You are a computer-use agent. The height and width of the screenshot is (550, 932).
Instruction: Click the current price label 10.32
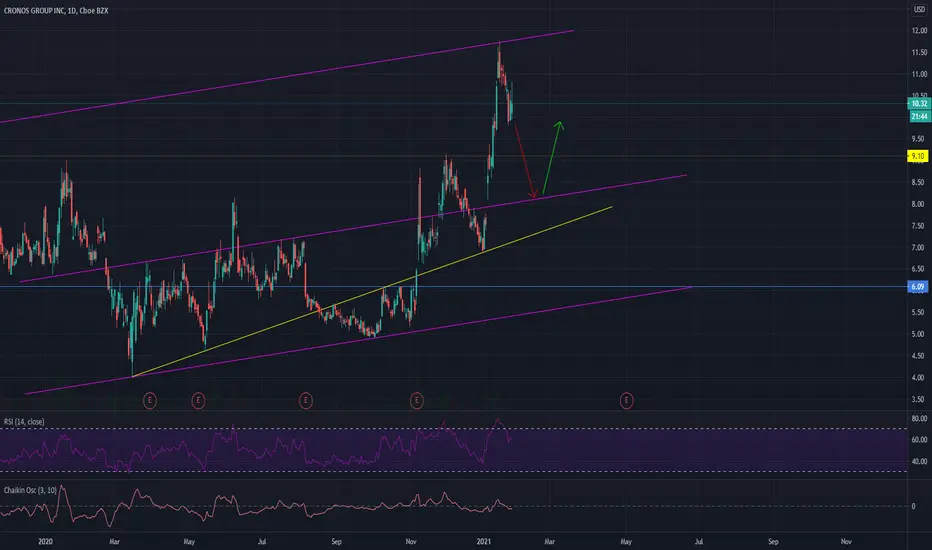coord(919,103)
